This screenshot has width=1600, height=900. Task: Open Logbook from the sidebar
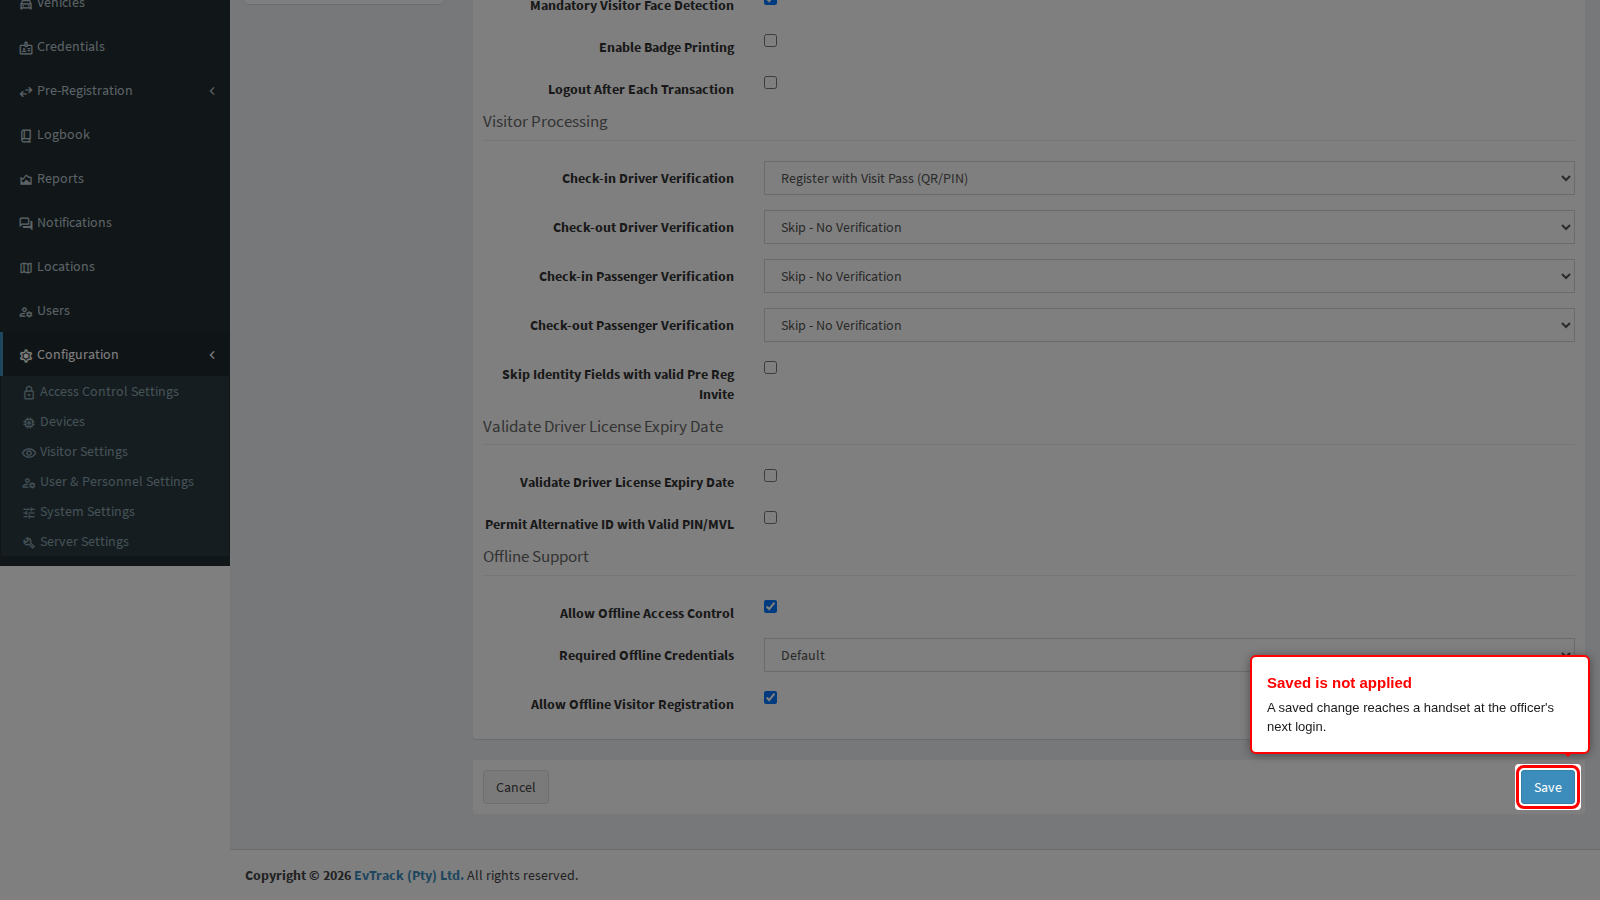click(x=115, y=135)
